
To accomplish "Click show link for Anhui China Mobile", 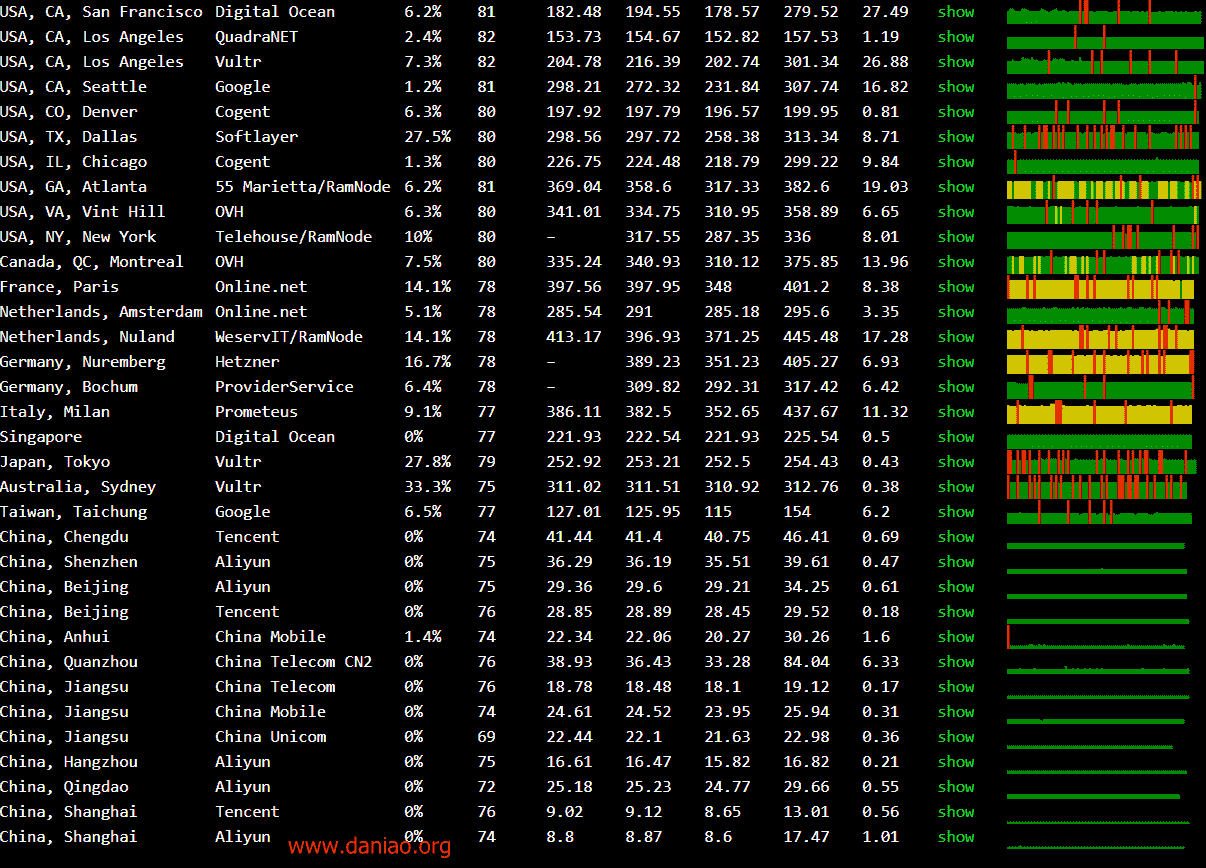I will pos(956,637).
